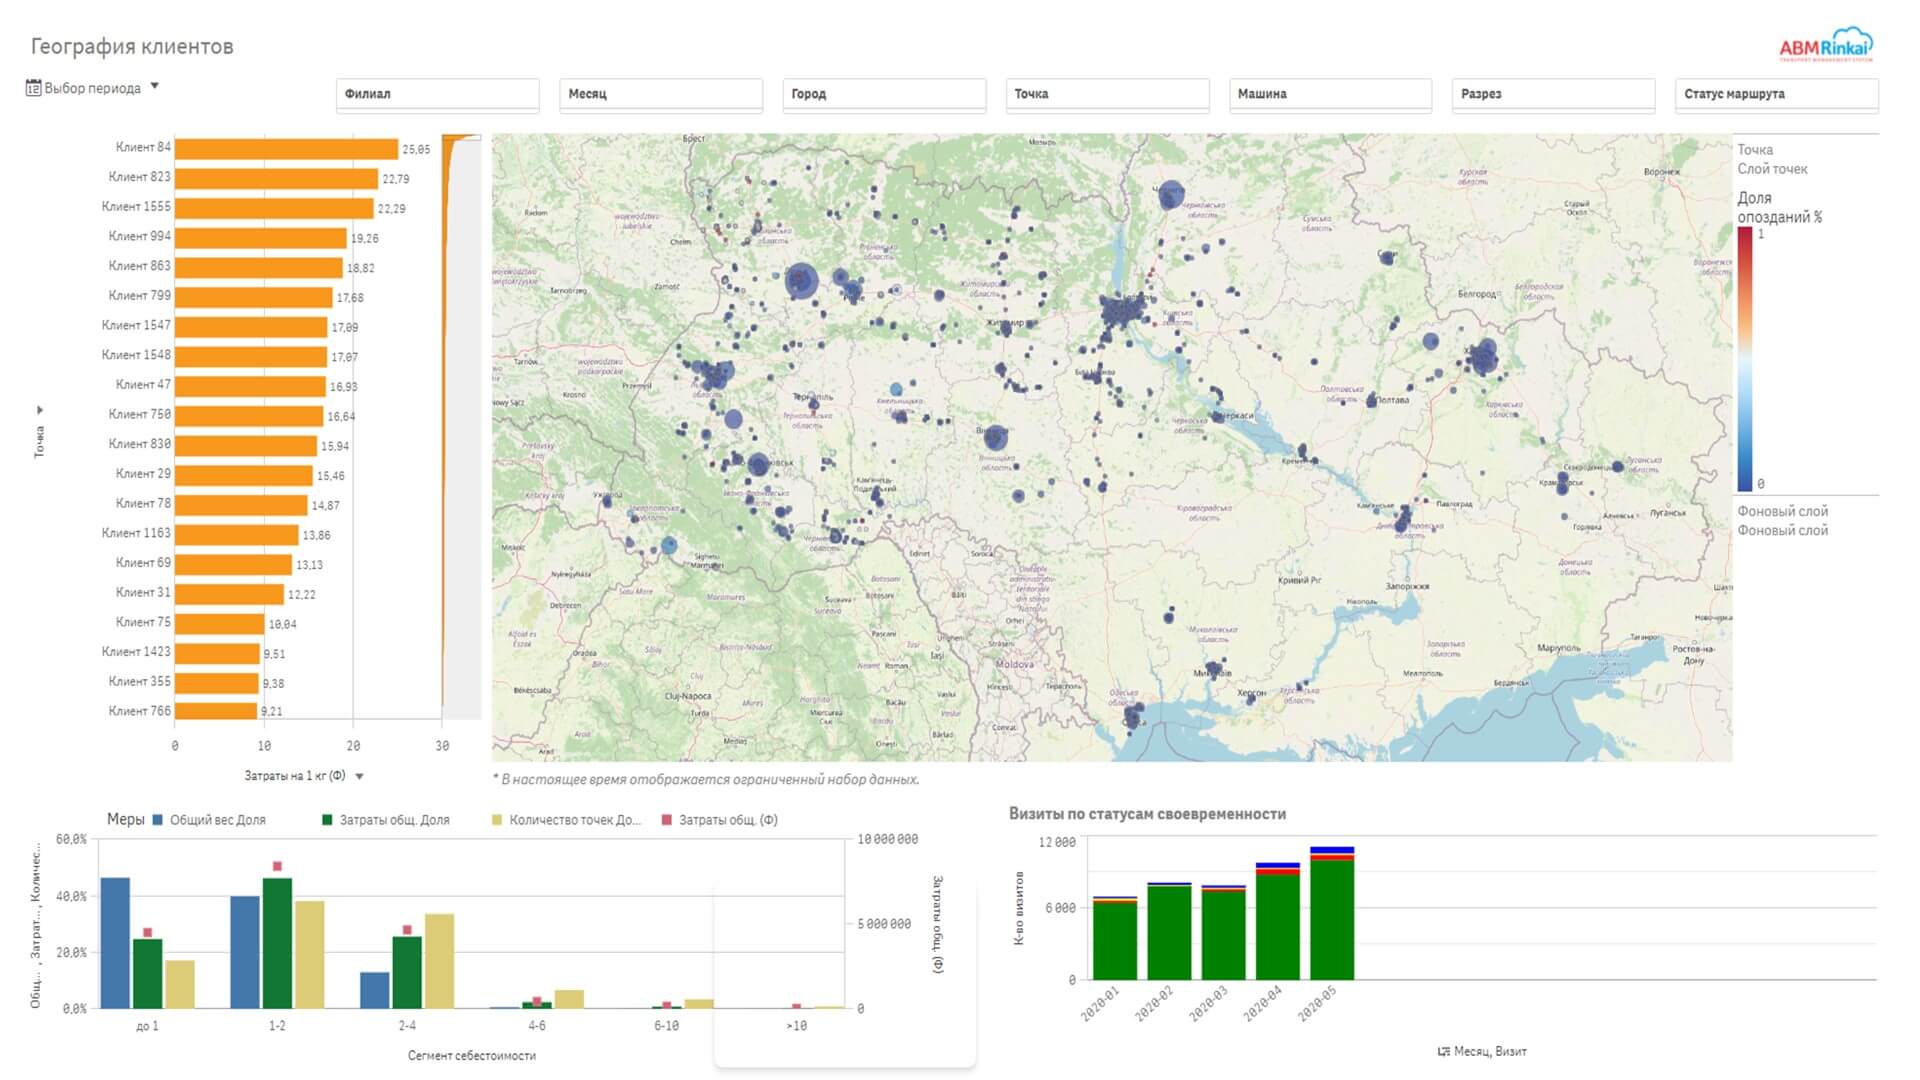Click the mini-chart scrollbar beside bars

pos(462,427)
